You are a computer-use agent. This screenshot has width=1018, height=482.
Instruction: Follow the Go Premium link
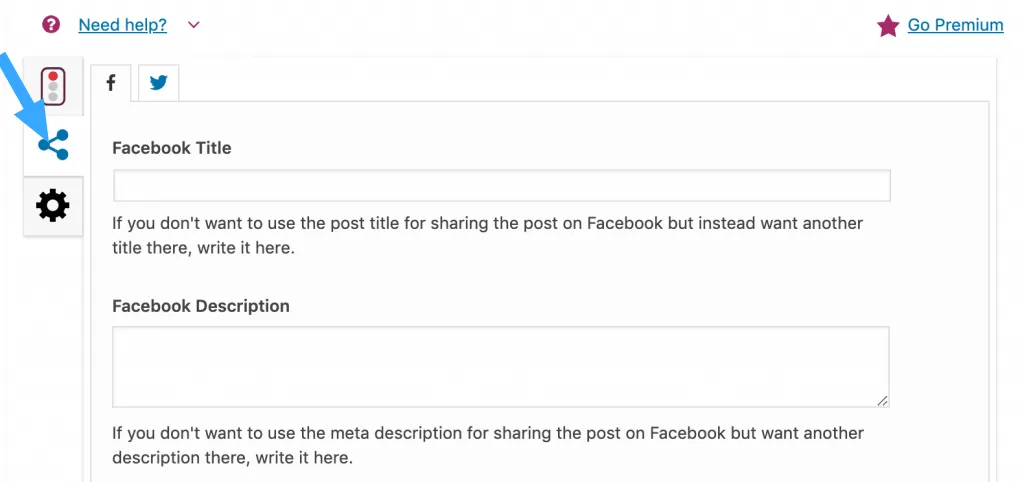(x=955, y=26)
